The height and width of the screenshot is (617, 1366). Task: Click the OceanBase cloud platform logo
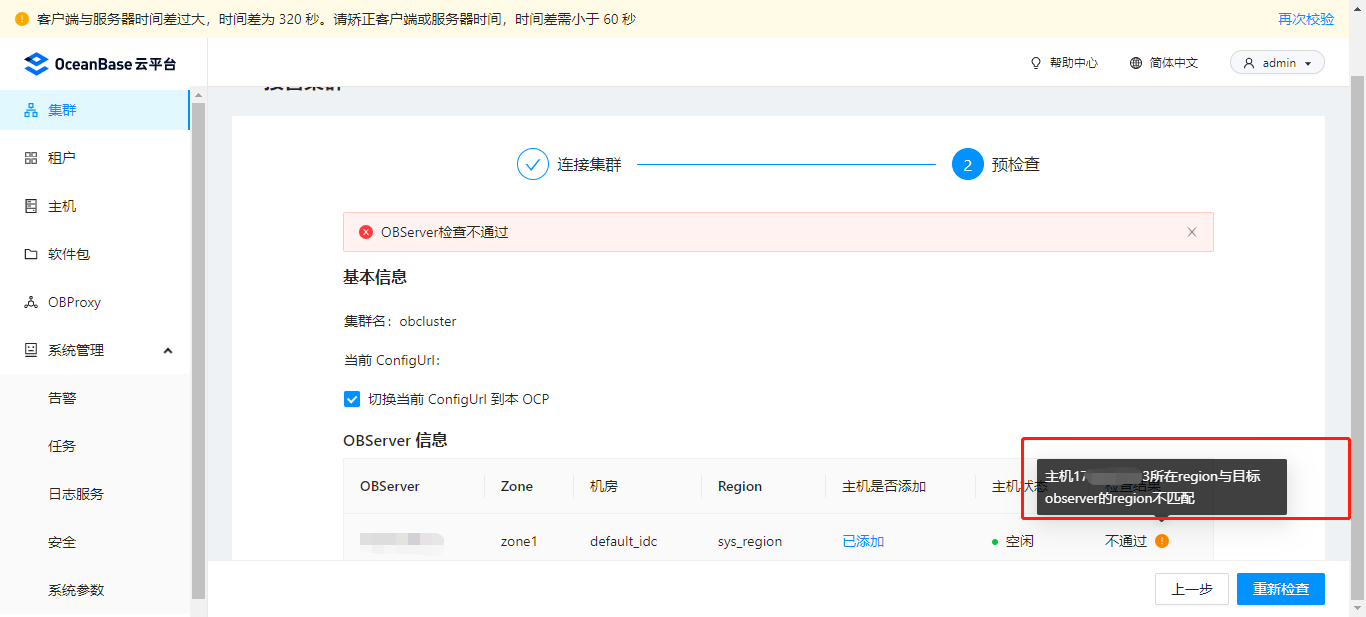100,64
